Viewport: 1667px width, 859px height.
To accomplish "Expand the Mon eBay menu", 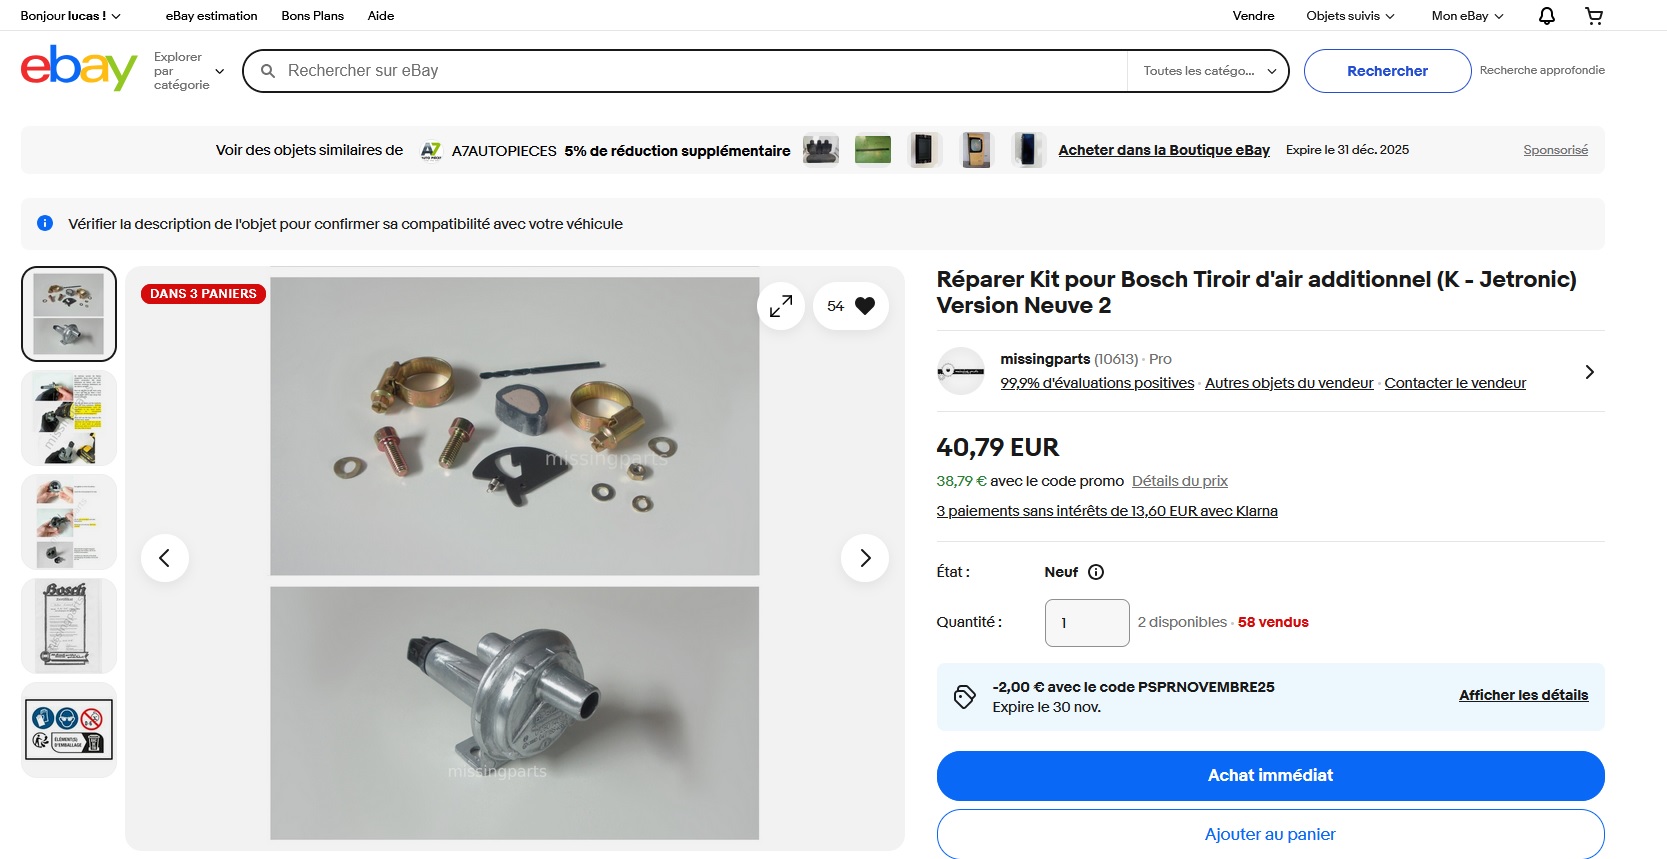I will [1467, 16].
